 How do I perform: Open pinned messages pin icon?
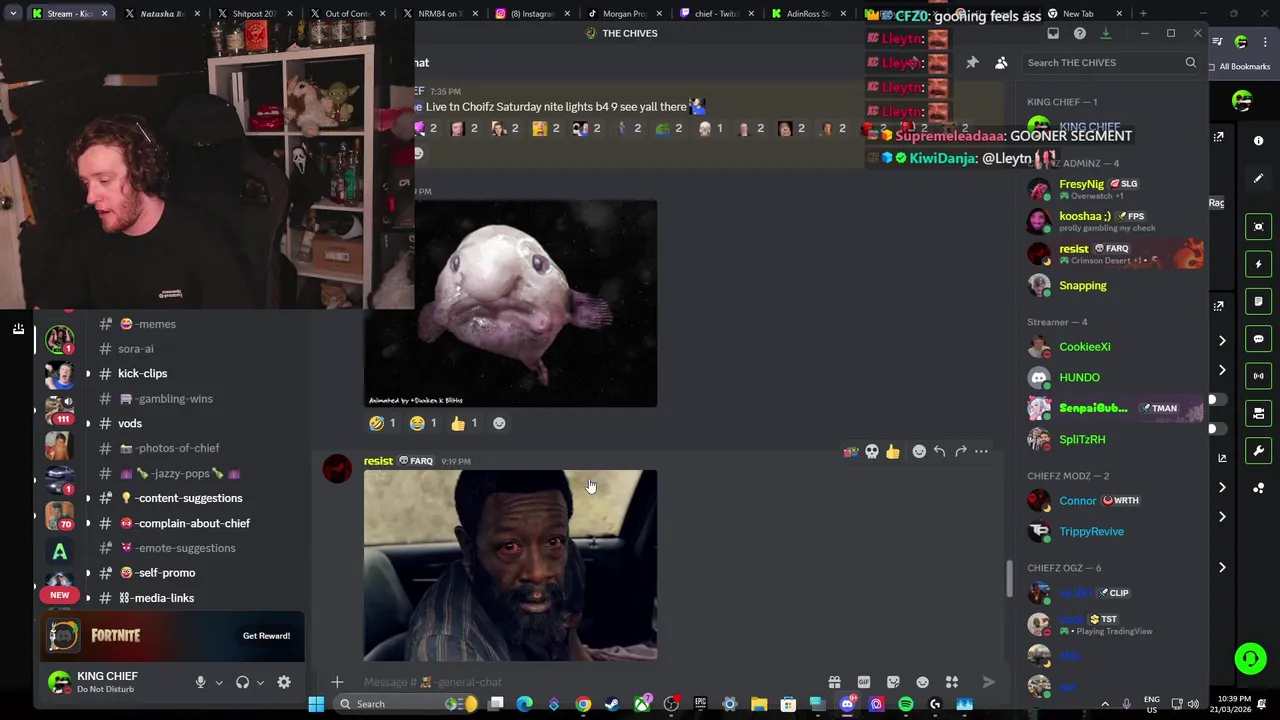[x=972, y=63]
